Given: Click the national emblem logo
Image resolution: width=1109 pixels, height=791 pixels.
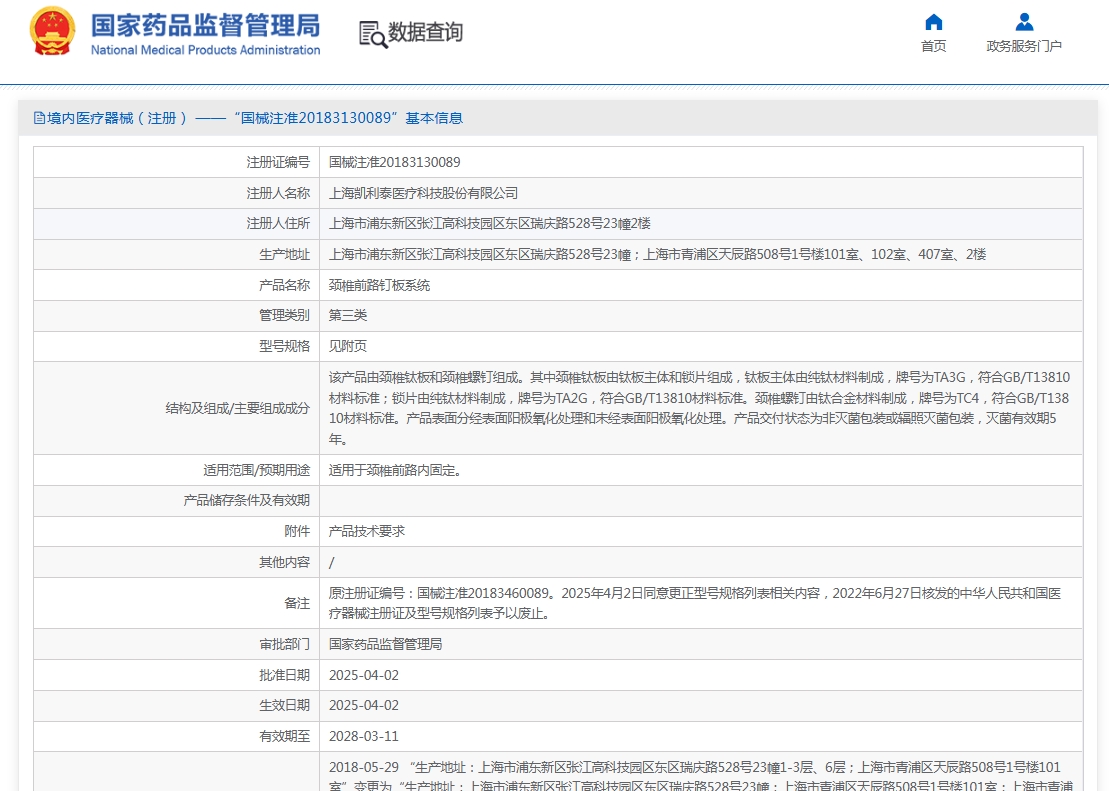Looking at the screenshot, I should tap(52, 31).
